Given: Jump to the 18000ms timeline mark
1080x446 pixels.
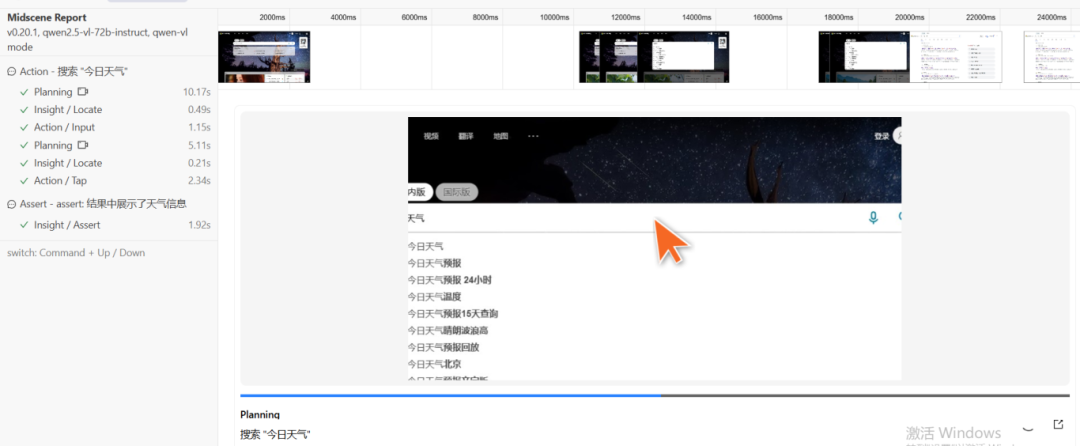Looking at the screenshot, I should tap(838, 17).
